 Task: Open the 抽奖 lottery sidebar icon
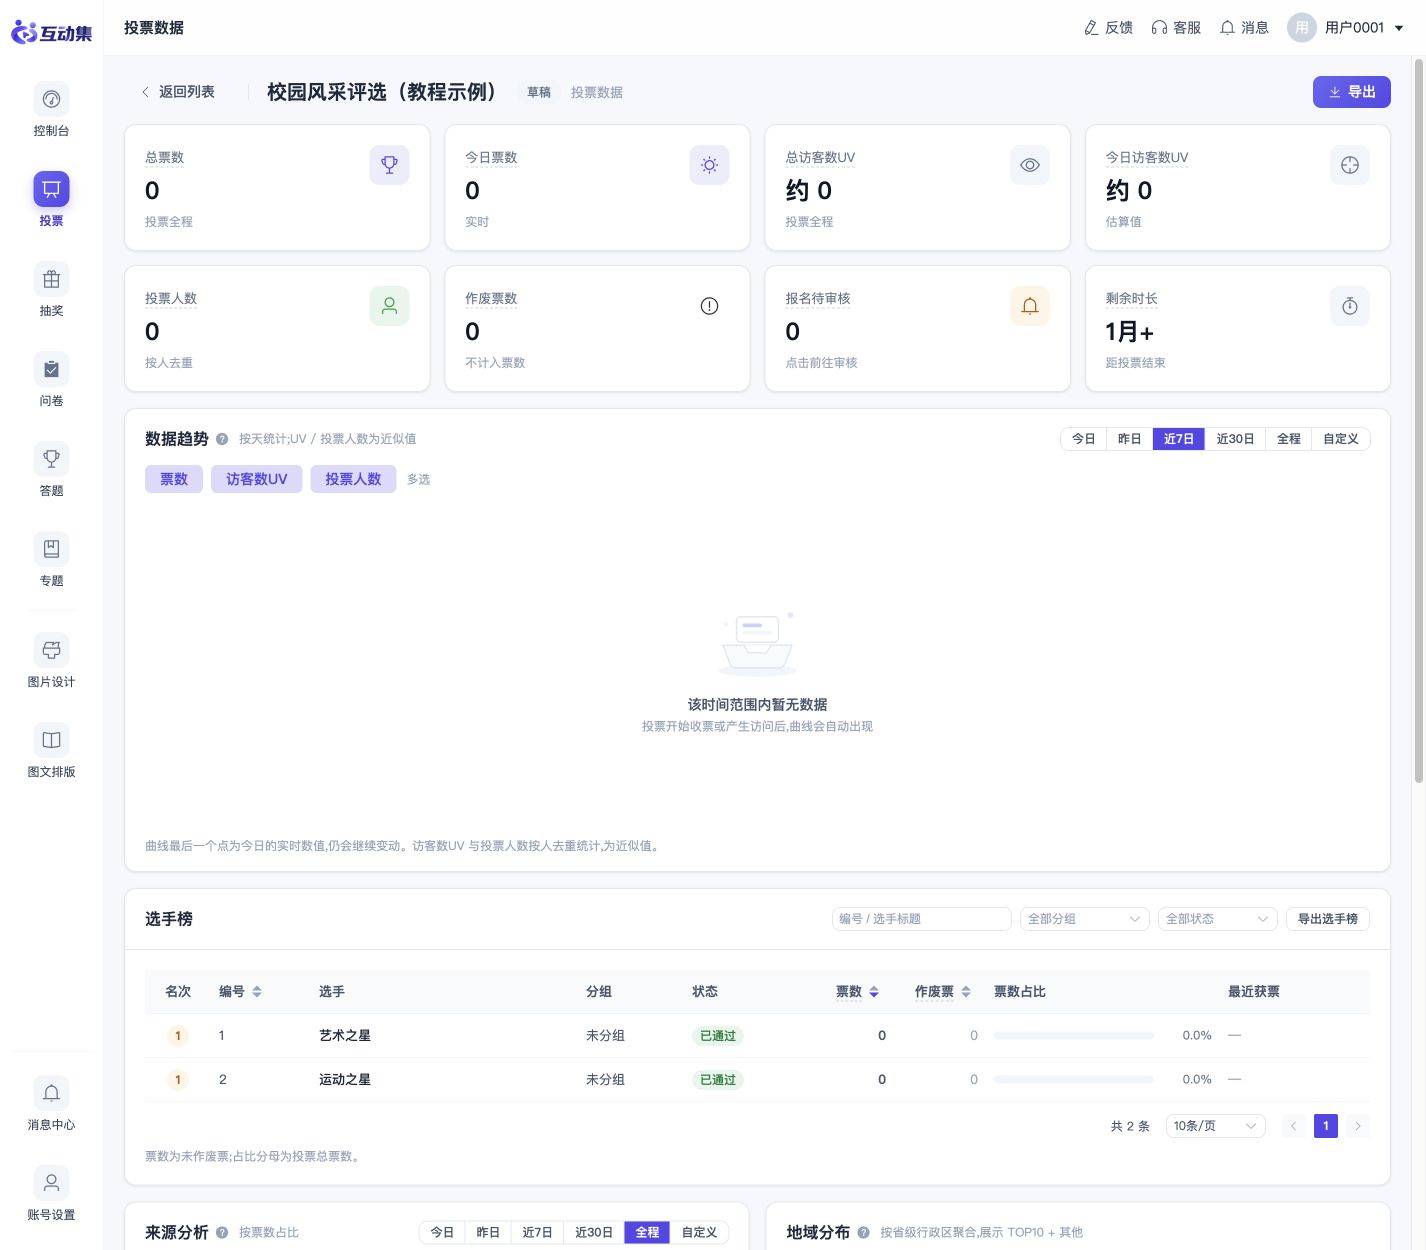click(x=51, y=279)
